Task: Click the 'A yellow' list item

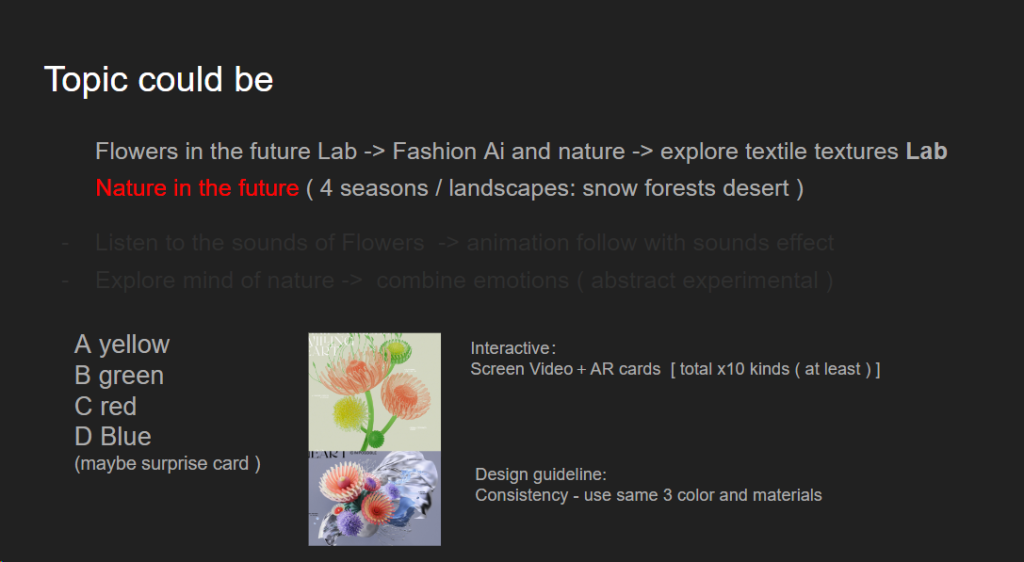Action: [x=122, y=345]
